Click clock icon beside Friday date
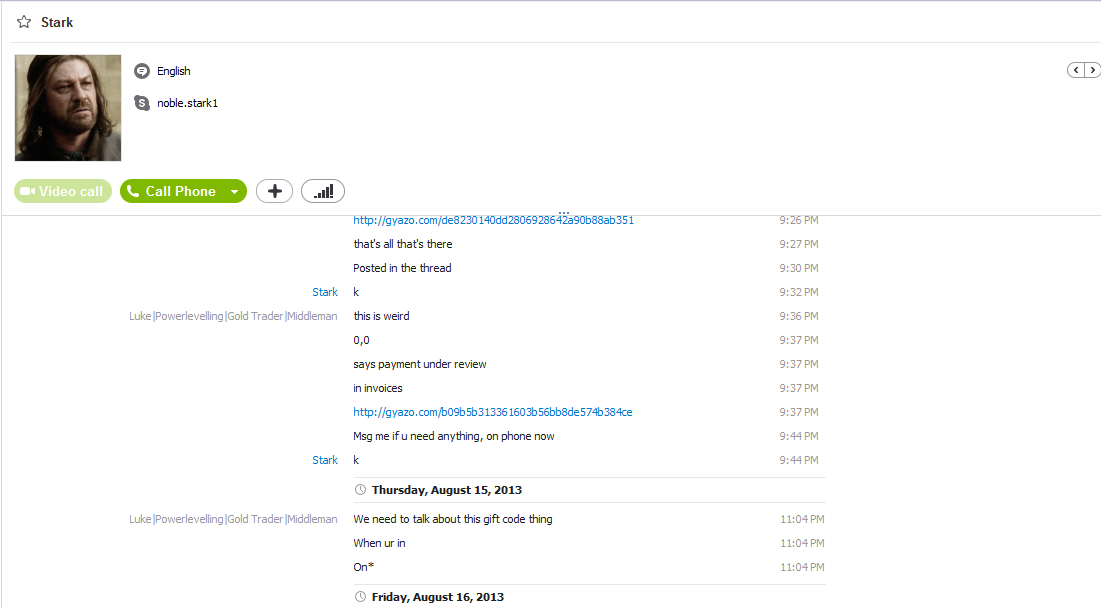 360,597
